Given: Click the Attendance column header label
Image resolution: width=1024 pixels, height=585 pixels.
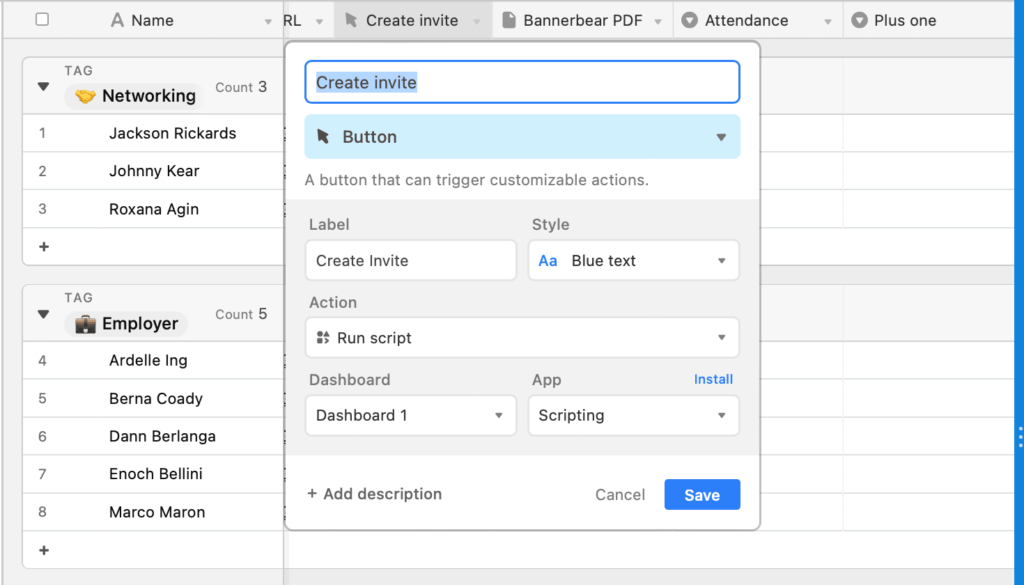Looking at the screenshot, I should pos(746,20).
